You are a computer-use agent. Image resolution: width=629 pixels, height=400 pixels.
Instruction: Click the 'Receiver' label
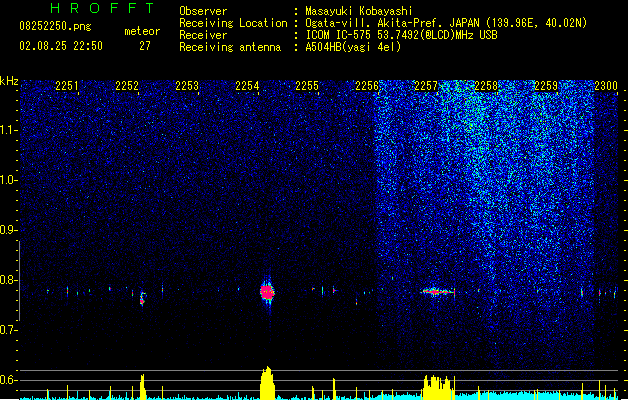pos(203,35)
